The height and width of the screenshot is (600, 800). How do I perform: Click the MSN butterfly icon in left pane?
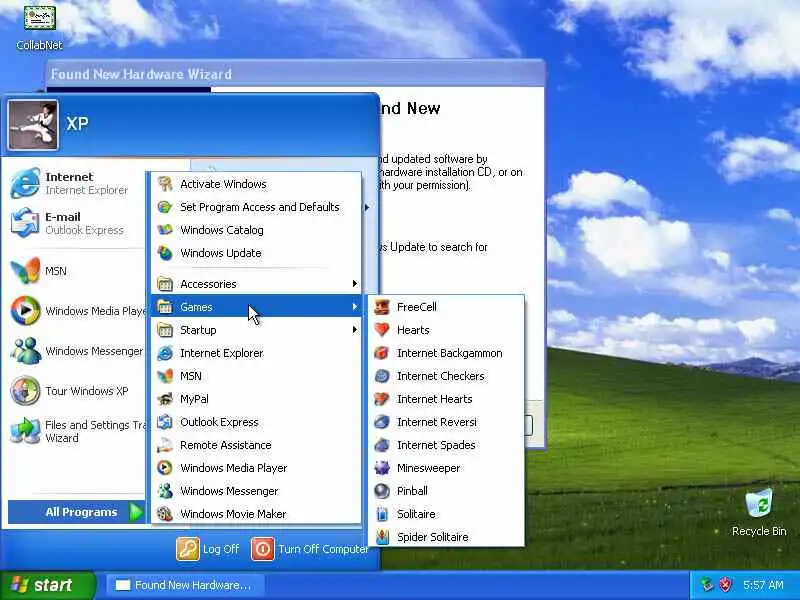click(25, 270)
